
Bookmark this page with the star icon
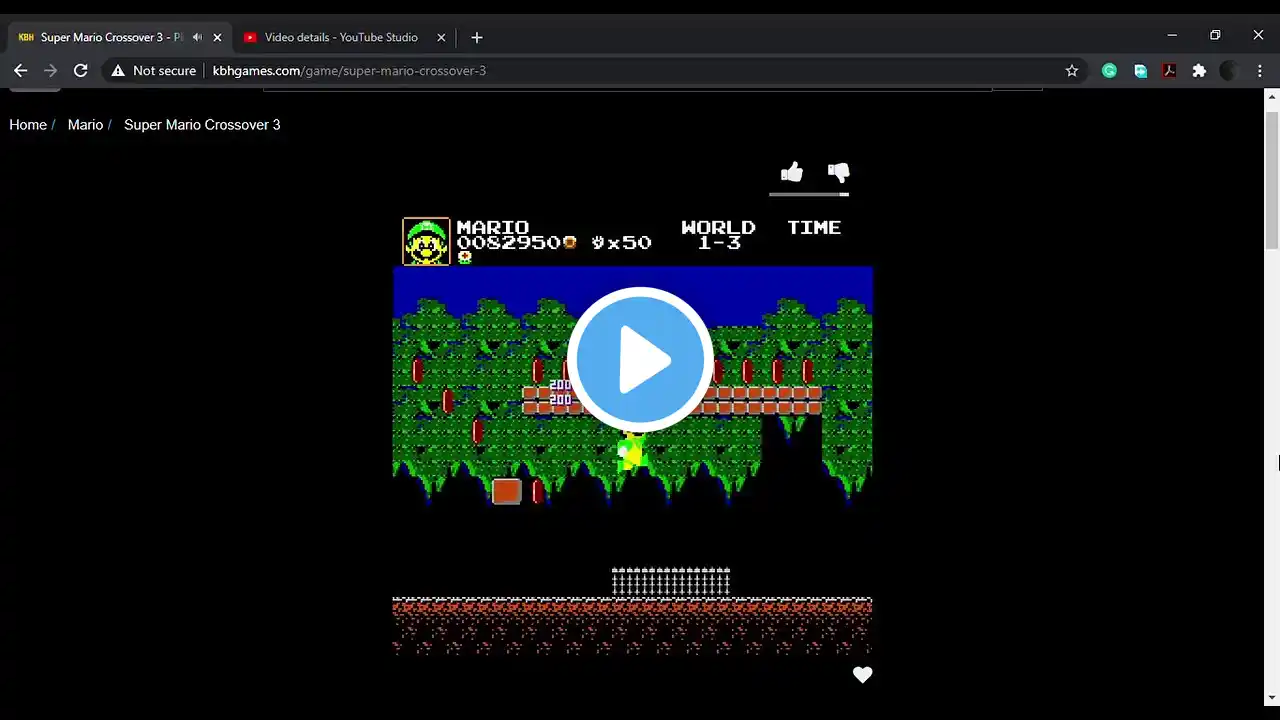(x=1072, y=71)
